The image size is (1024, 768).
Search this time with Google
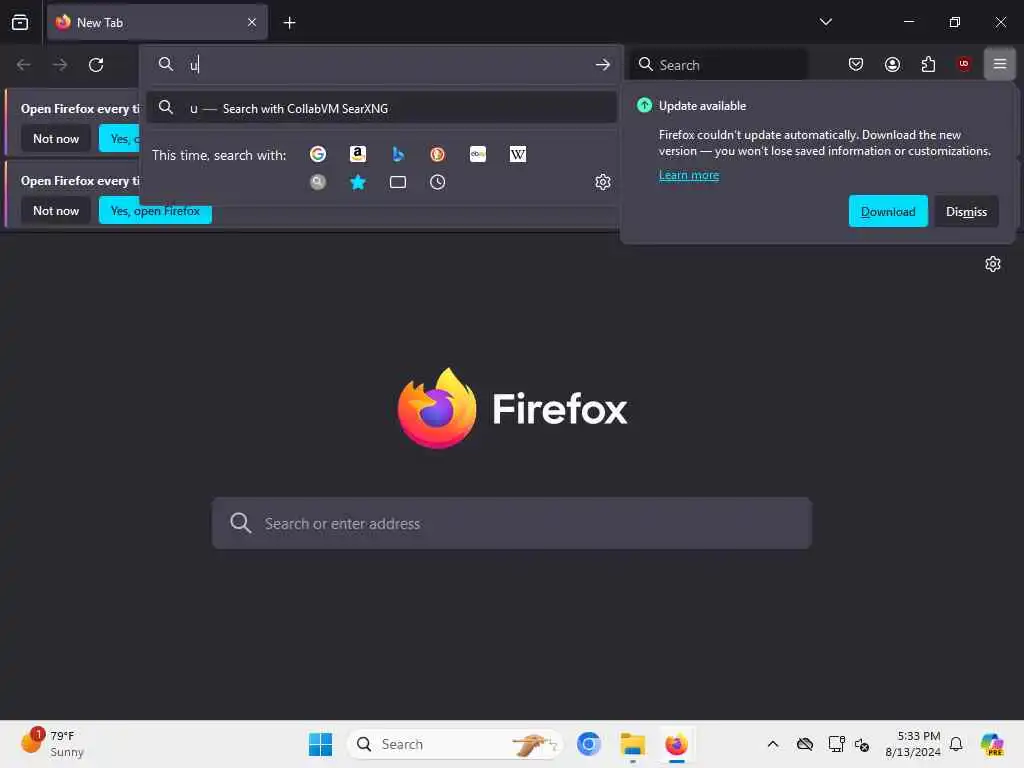[318, 154]
